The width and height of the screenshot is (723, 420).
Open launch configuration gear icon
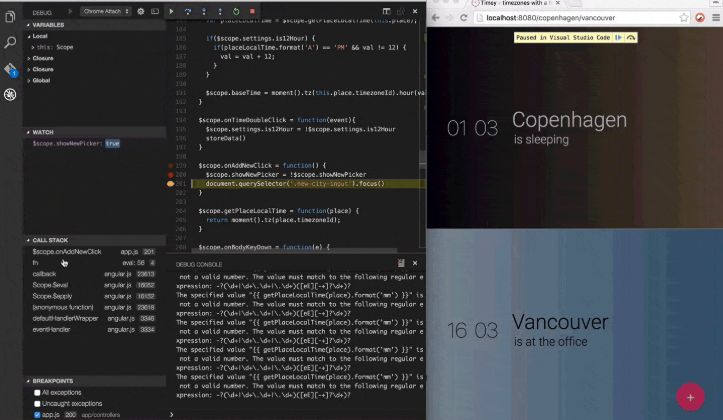[x=141, y=11]
